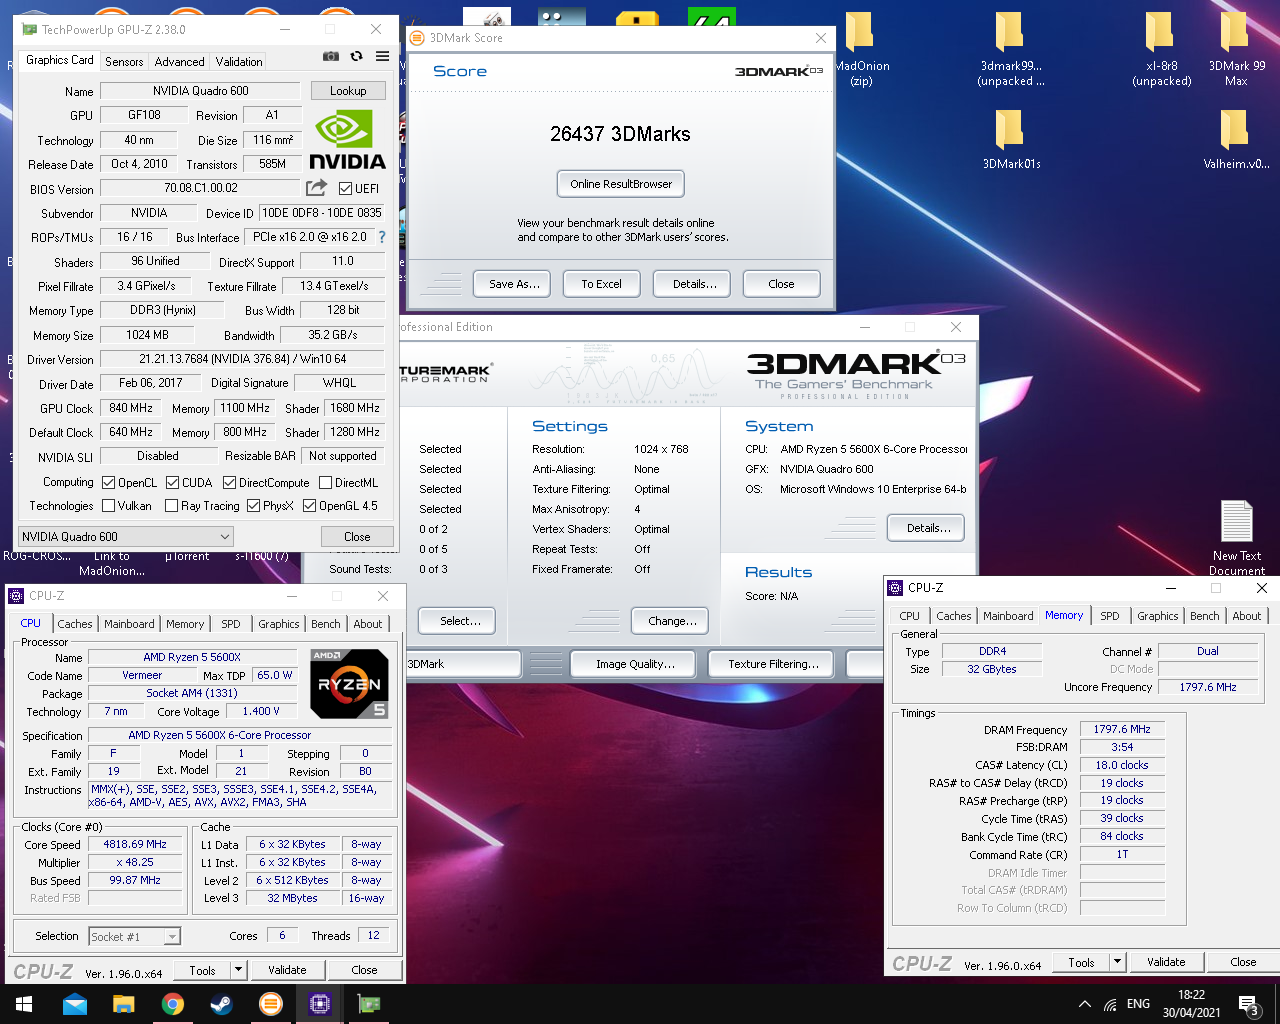Open the Validation tab in GPU-Z
This screenshot has height=1024, width=1280.
point(239,62)
